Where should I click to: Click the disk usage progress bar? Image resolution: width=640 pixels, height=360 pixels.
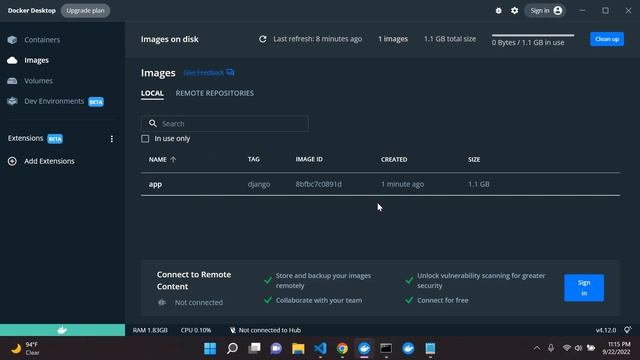[x=533, y=36]
